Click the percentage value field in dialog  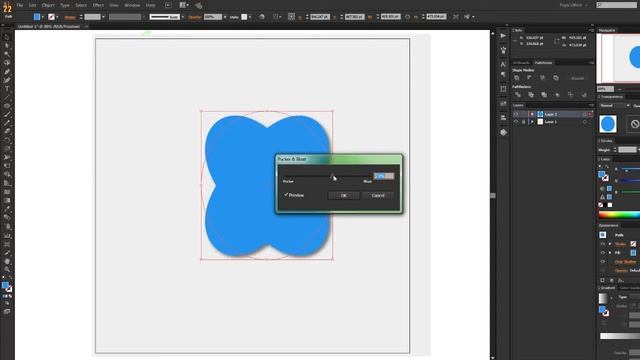click(384, 176)
